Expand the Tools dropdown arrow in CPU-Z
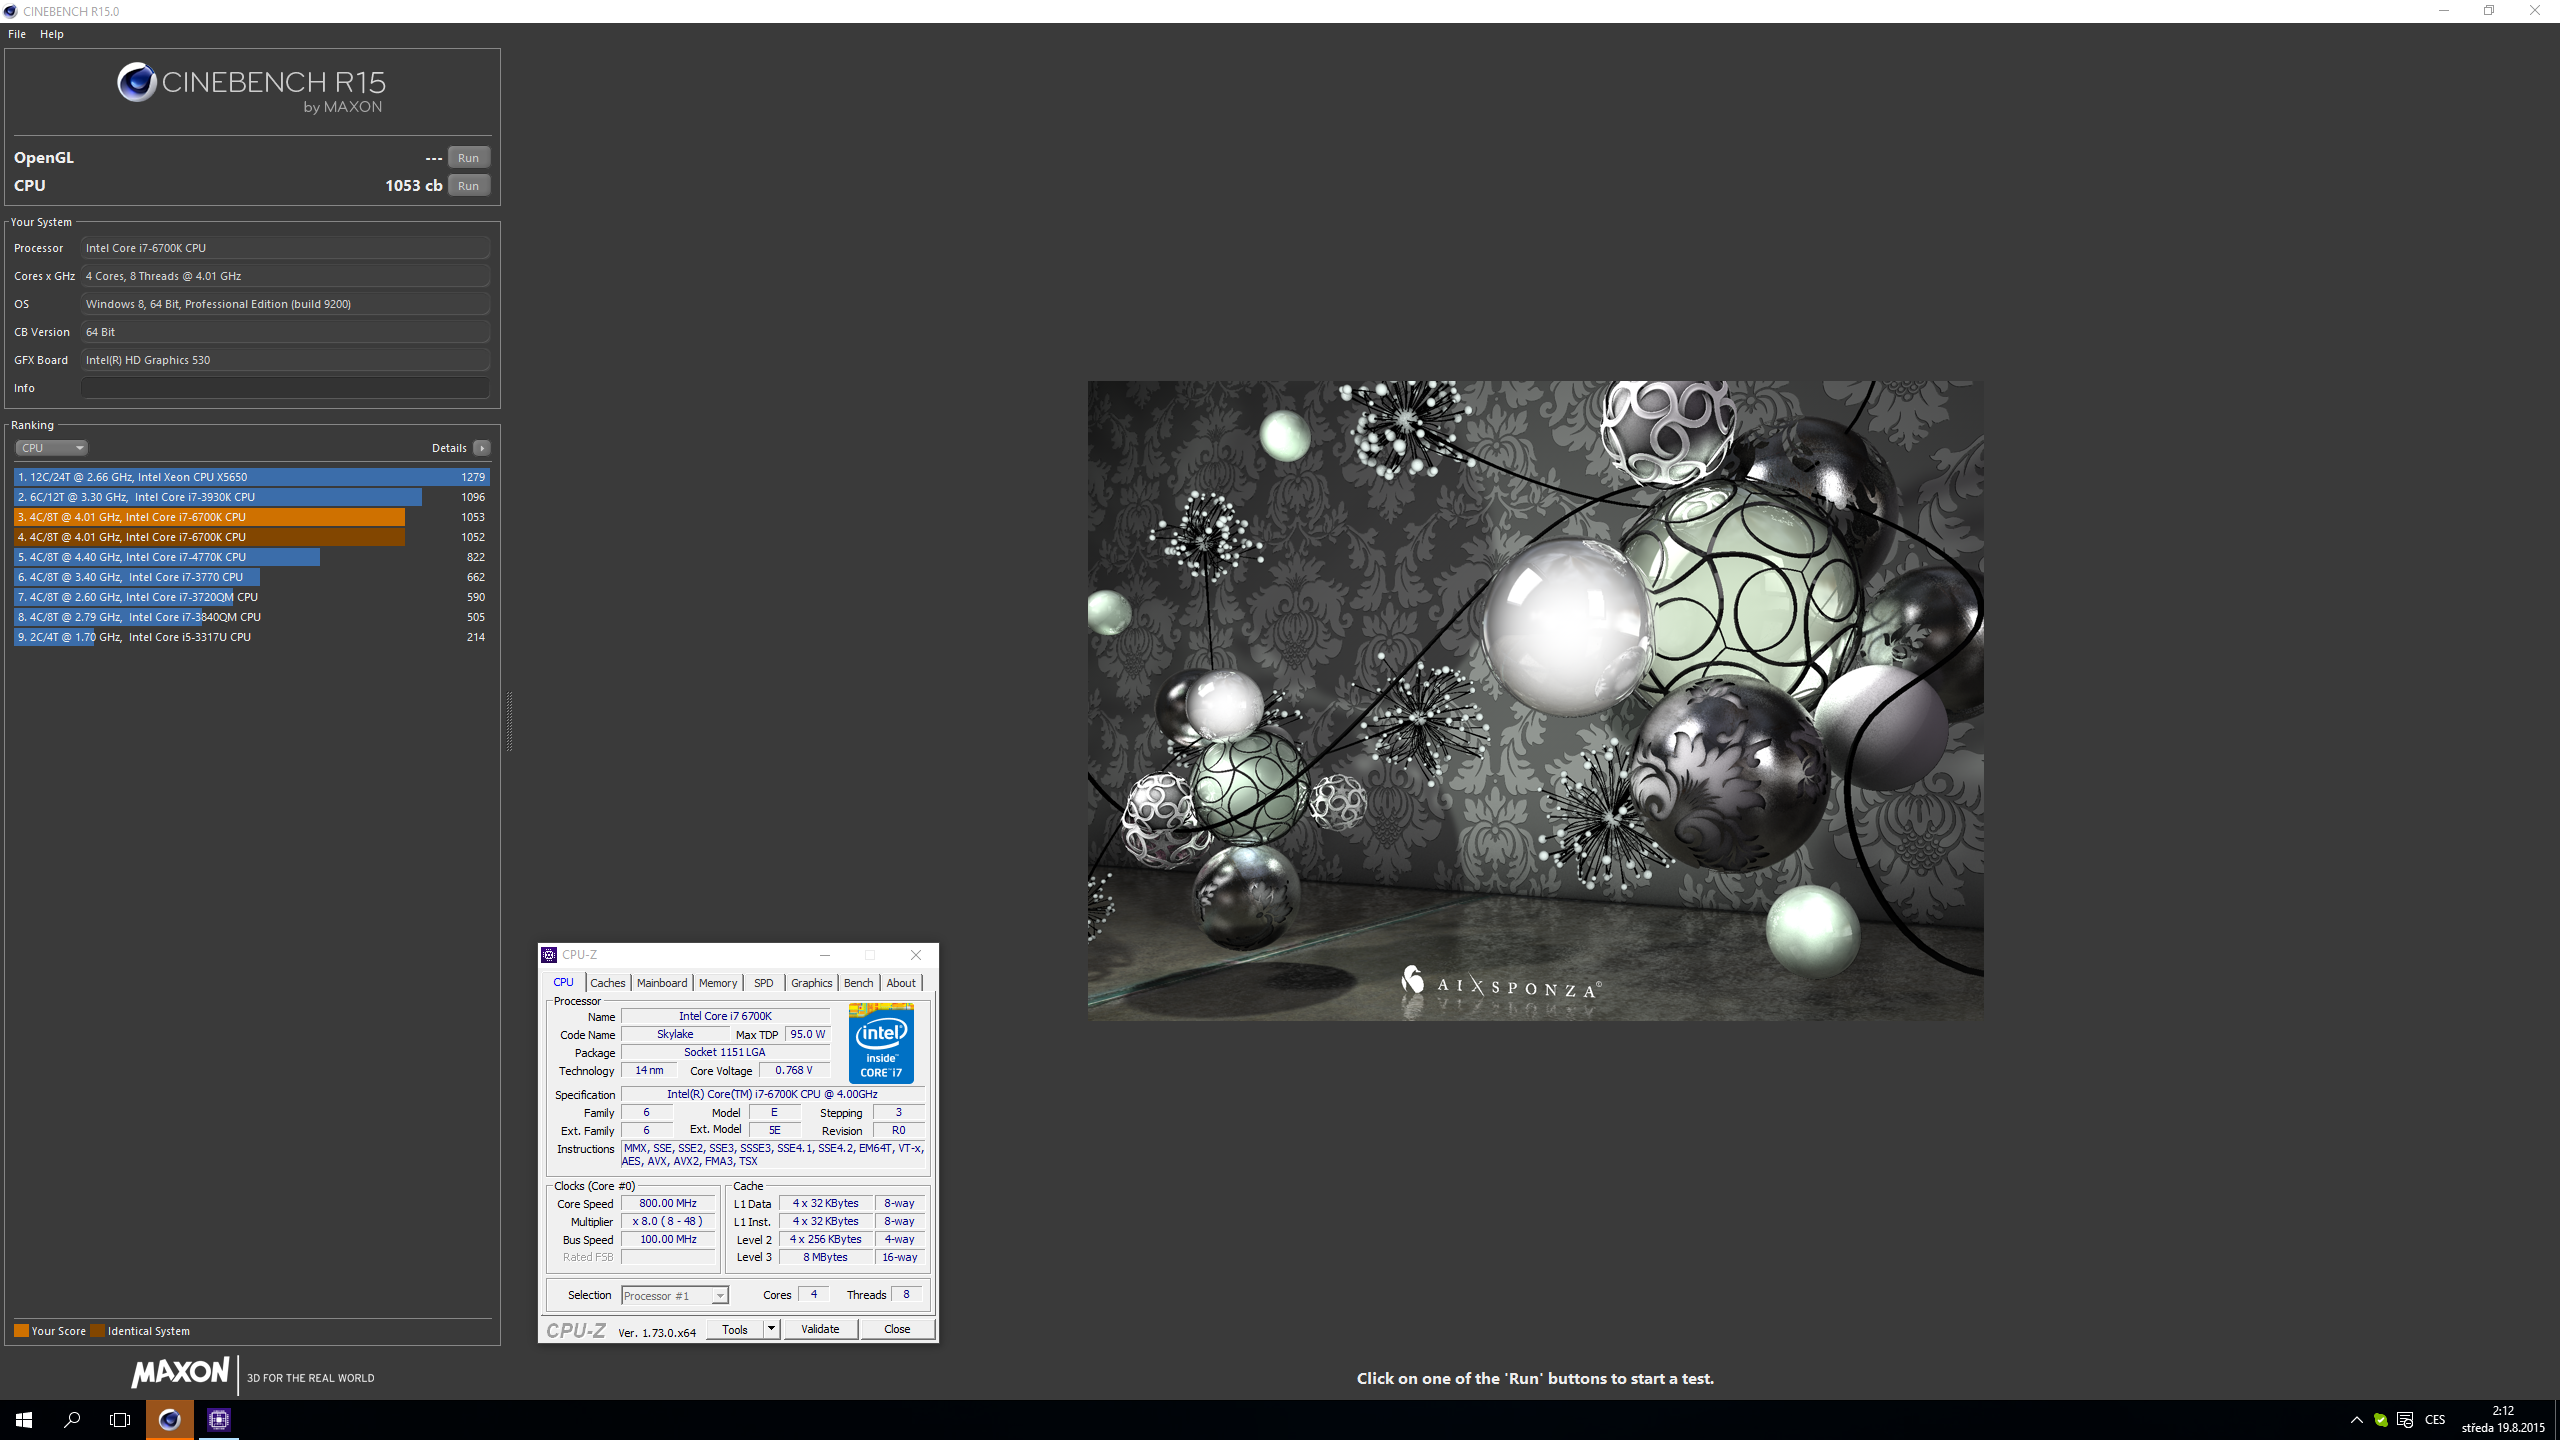The image size is (2560, 1440). click(x=771, y=1329)
